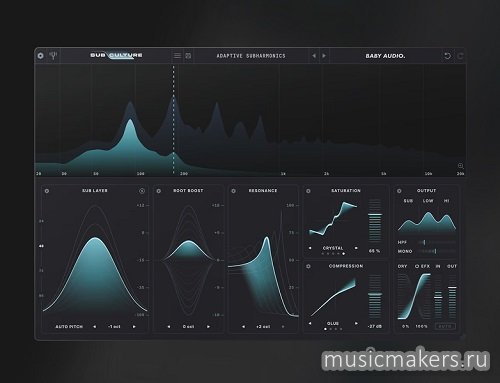Click the Root Boost curve peak
This screenshot has height=383, width=500.
tap(188, 242)
